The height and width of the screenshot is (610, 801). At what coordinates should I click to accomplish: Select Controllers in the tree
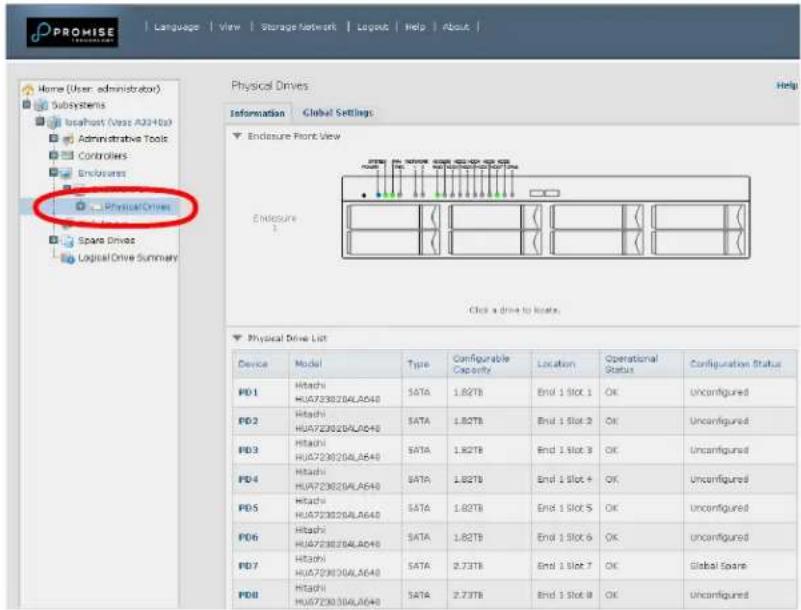pos(102,156)
